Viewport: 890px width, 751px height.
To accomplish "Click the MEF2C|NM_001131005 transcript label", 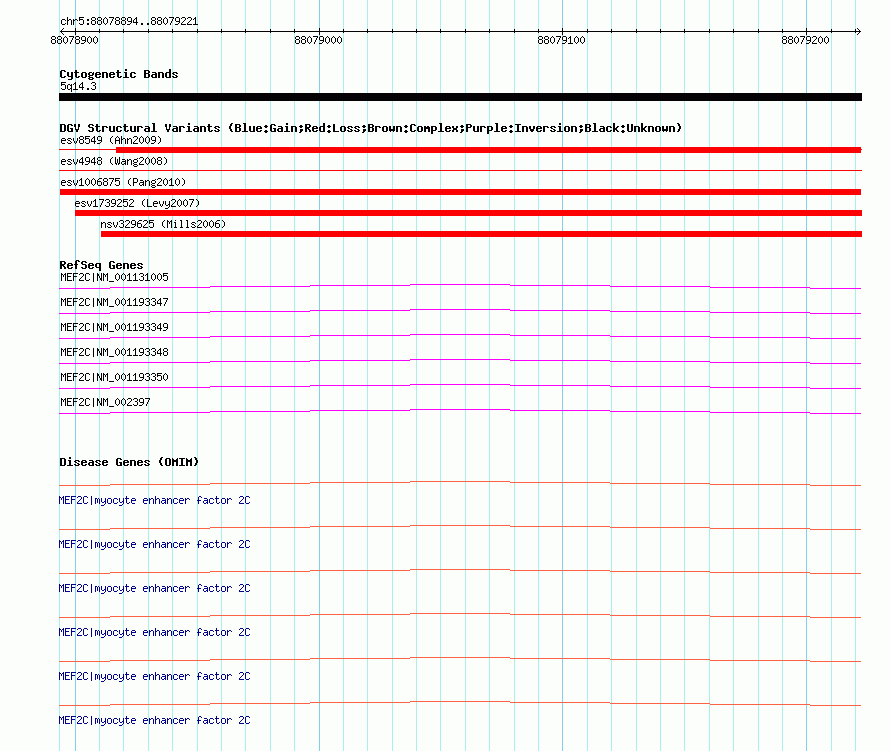I will [x=114, y=278].
